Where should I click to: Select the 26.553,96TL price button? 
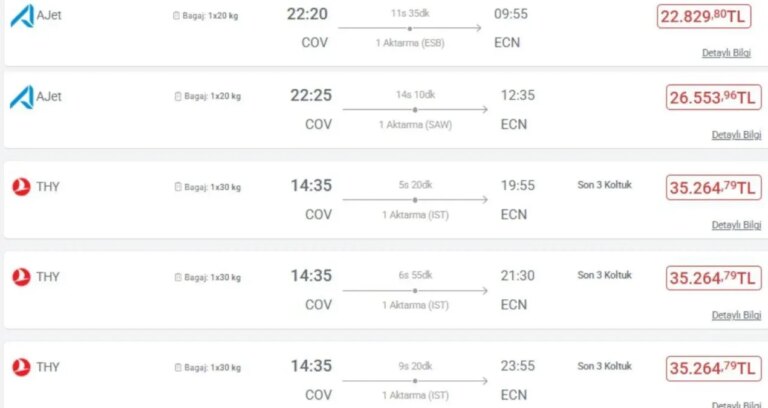(714, 97)
